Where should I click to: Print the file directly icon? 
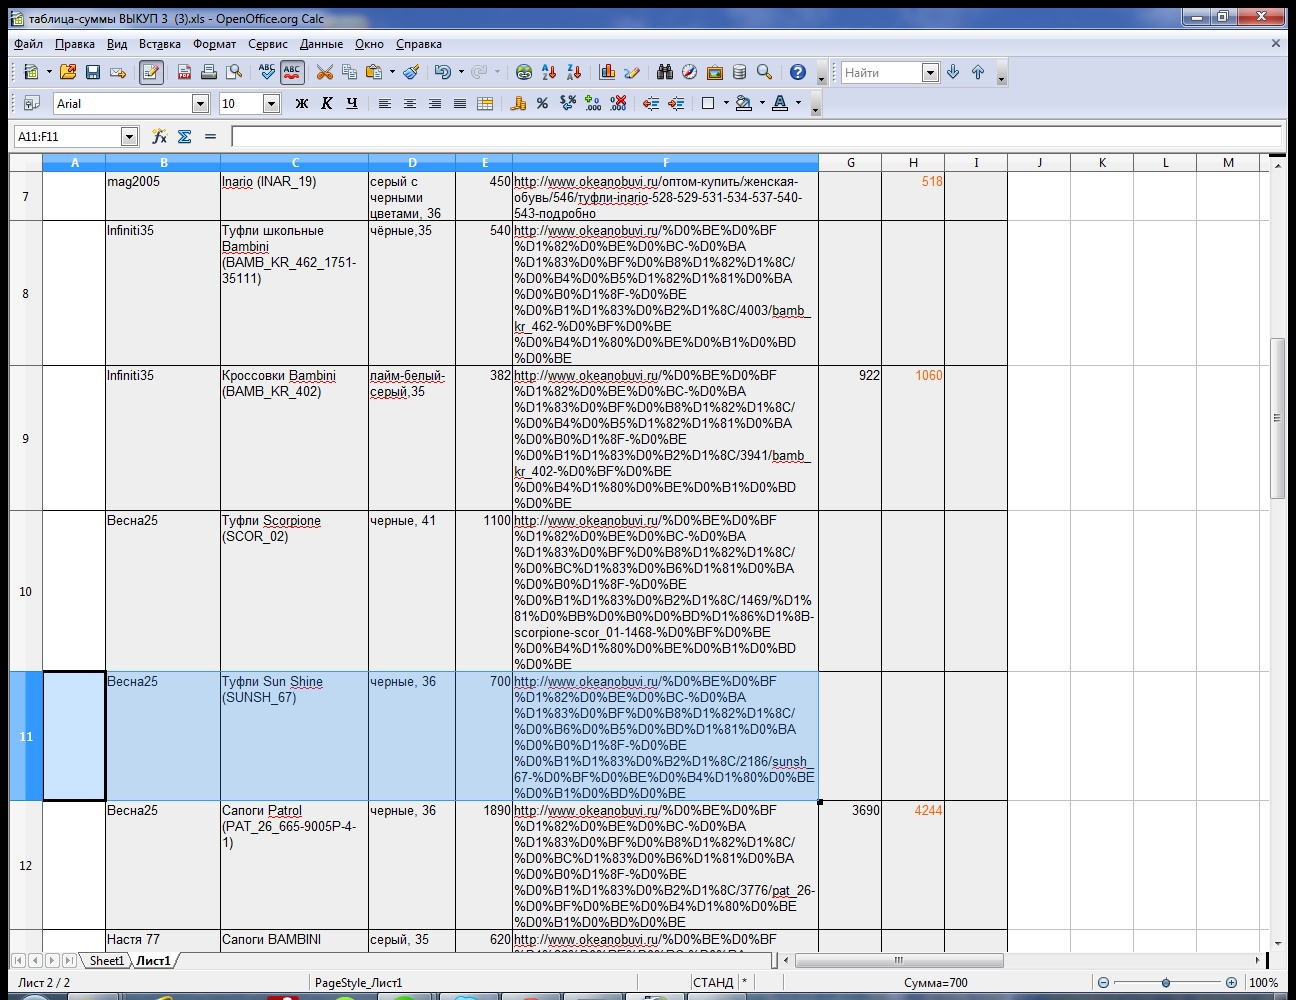point(209,72)
